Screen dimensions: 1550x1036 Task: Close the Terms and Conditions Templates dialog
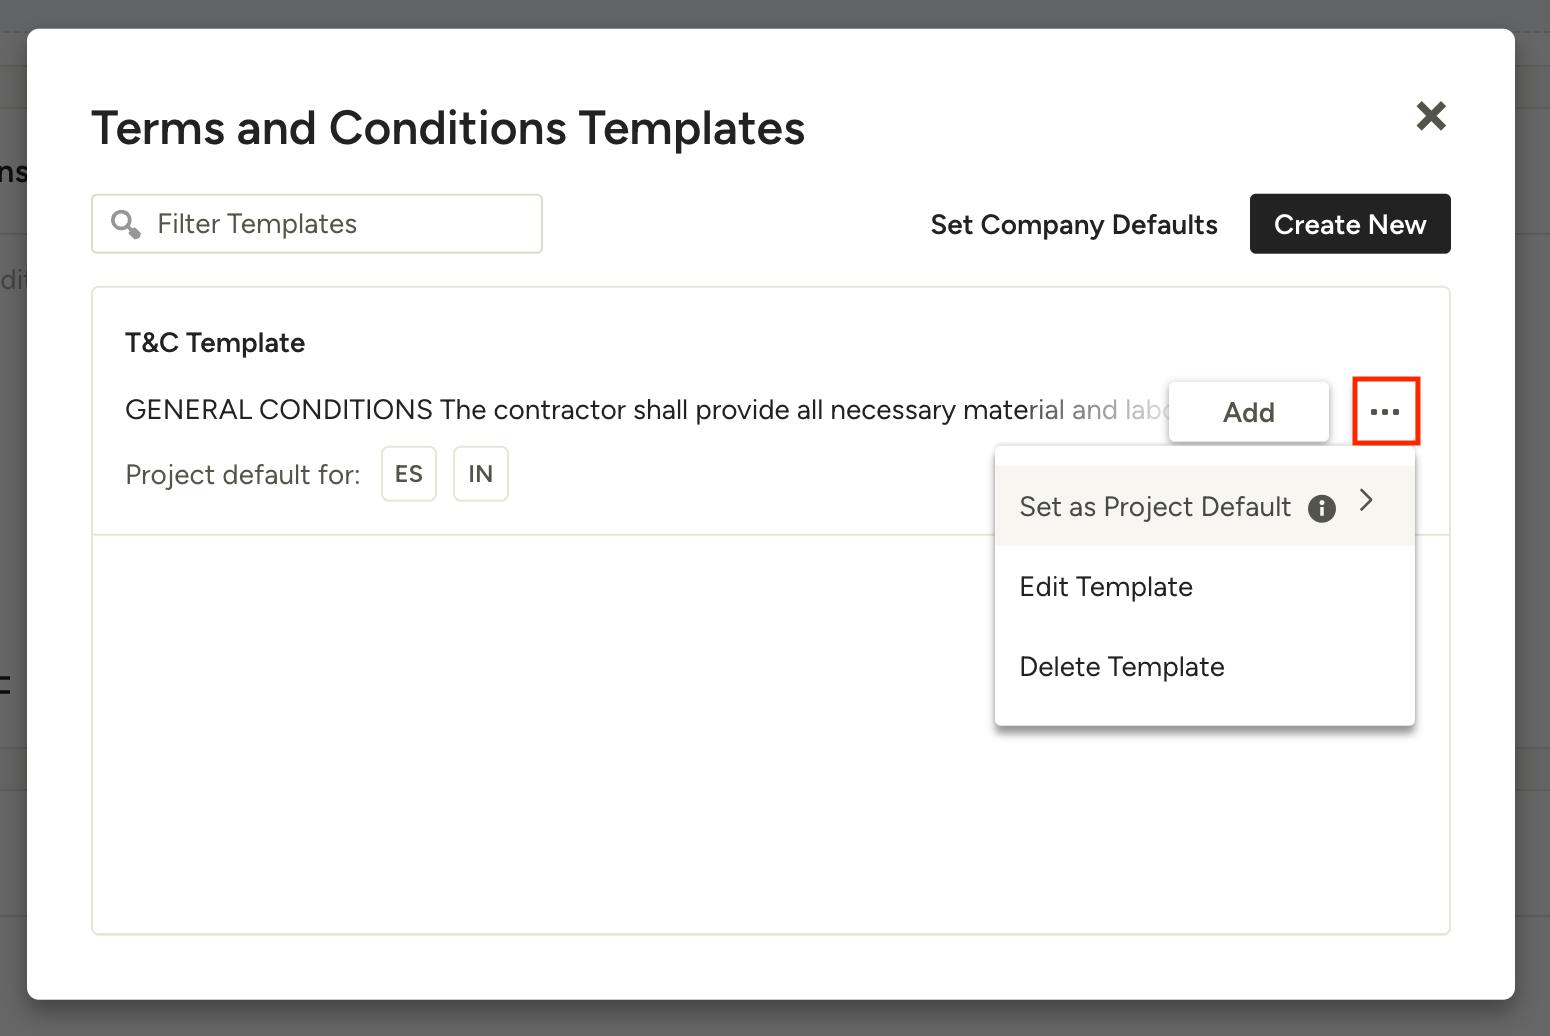click(x=1431, y=116)
